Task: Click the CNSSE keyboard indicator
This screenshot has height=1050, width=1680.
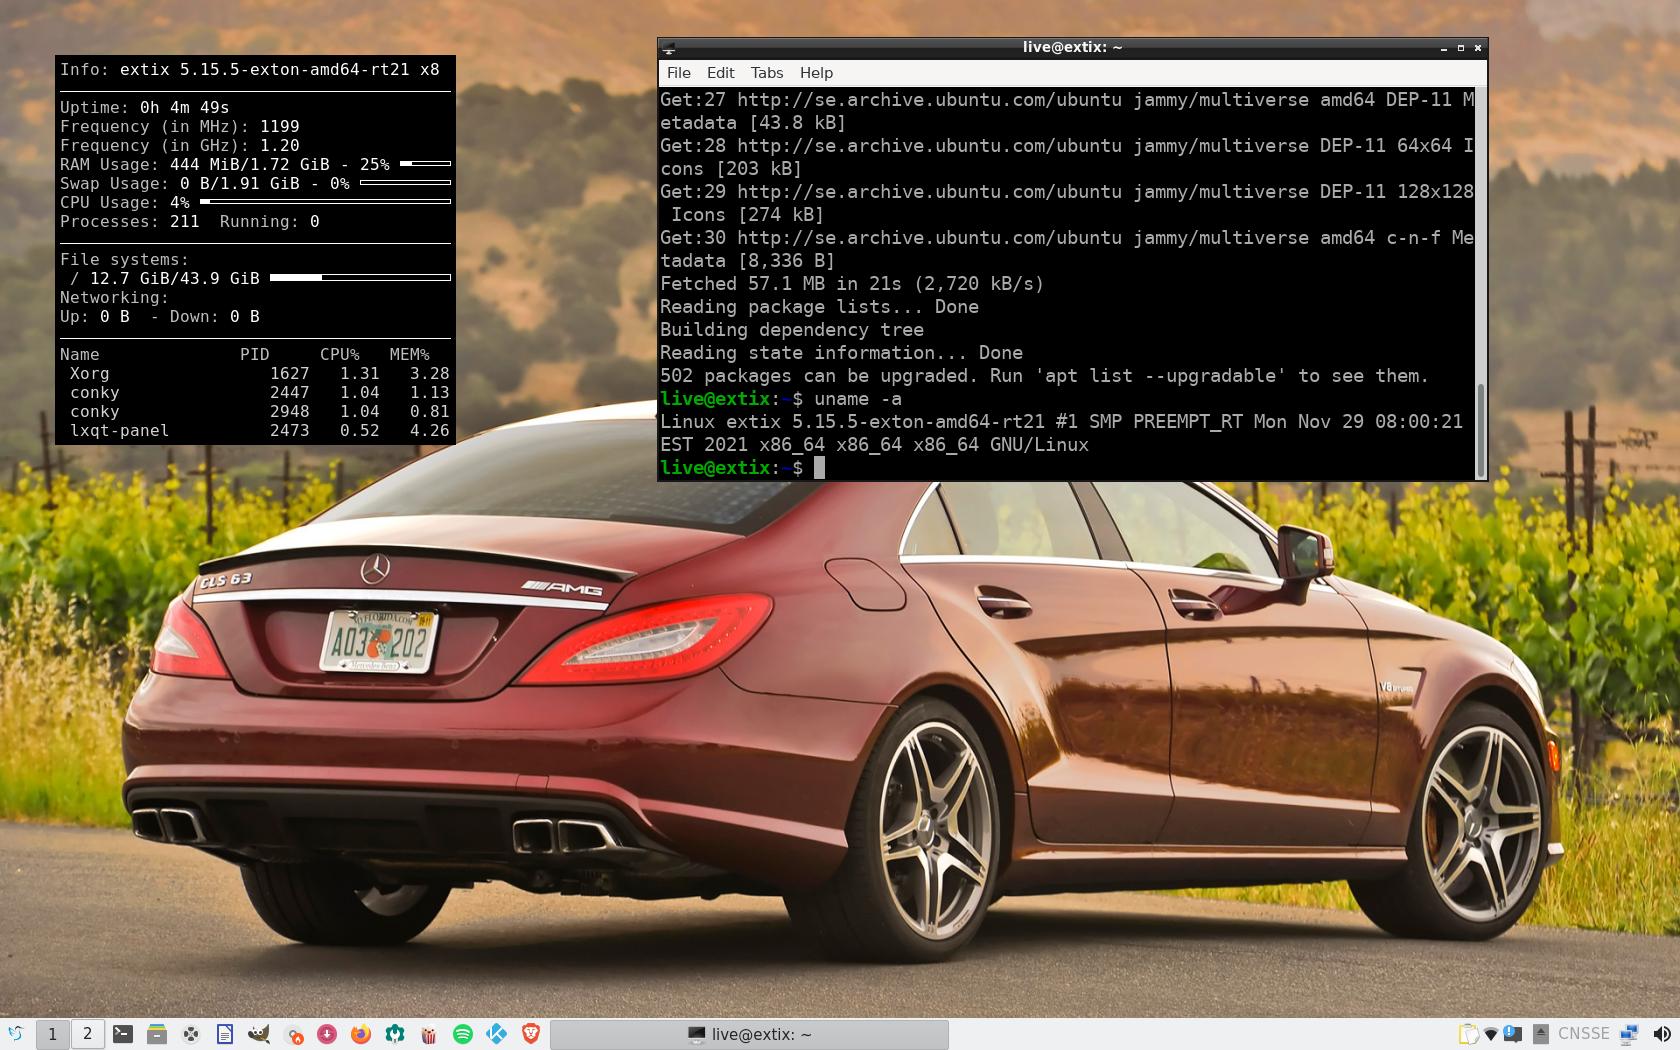Action: [x=1584, y=1034]
